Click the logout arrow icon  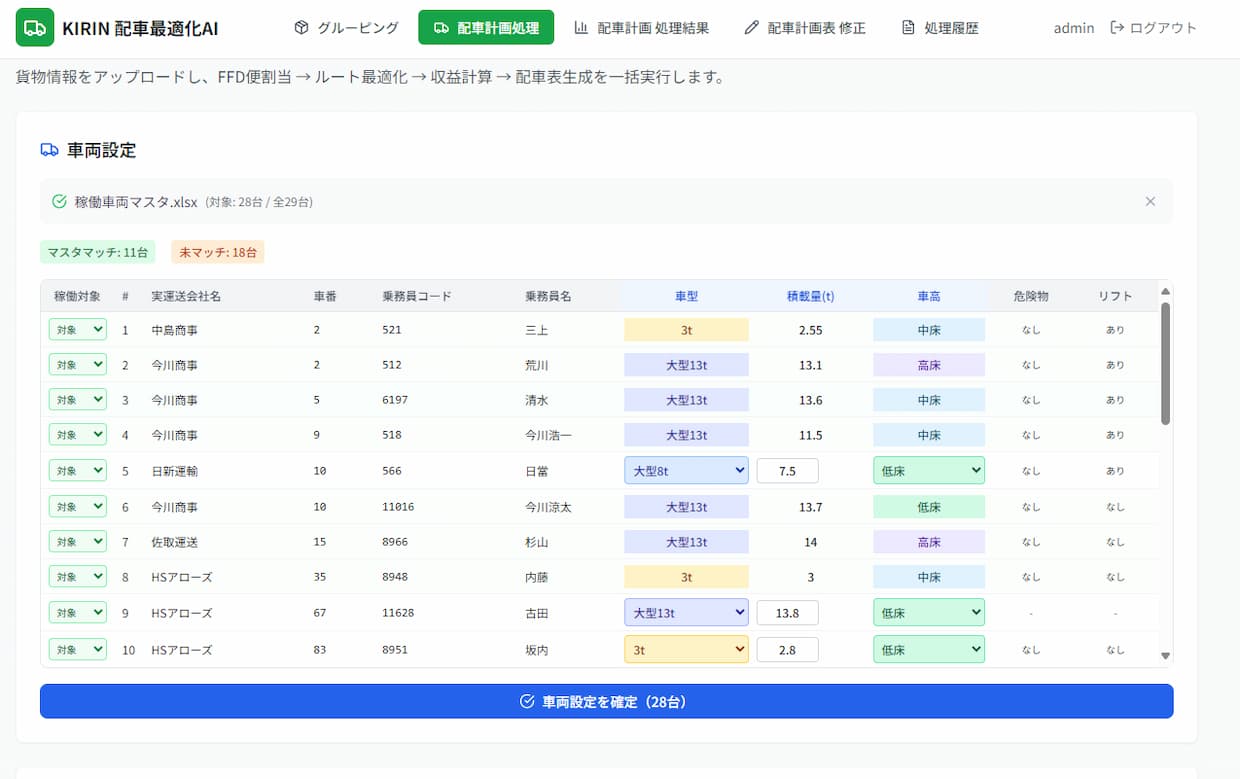[x=1117, y=28]
